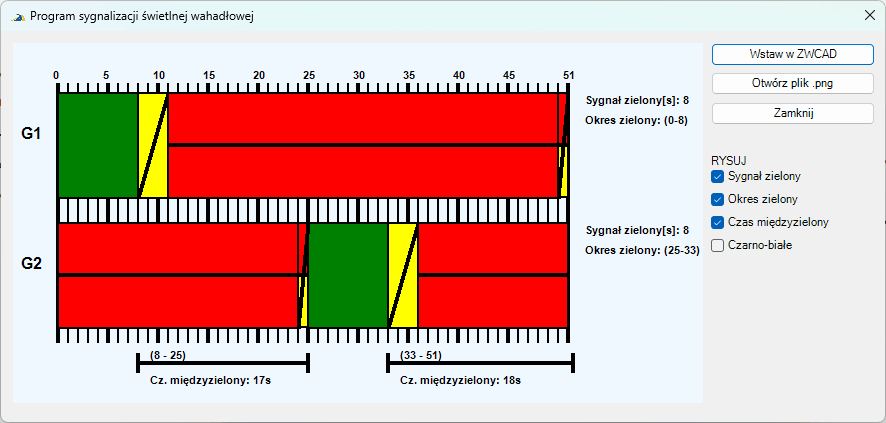Click the top scale mark 40

(459, 75)
